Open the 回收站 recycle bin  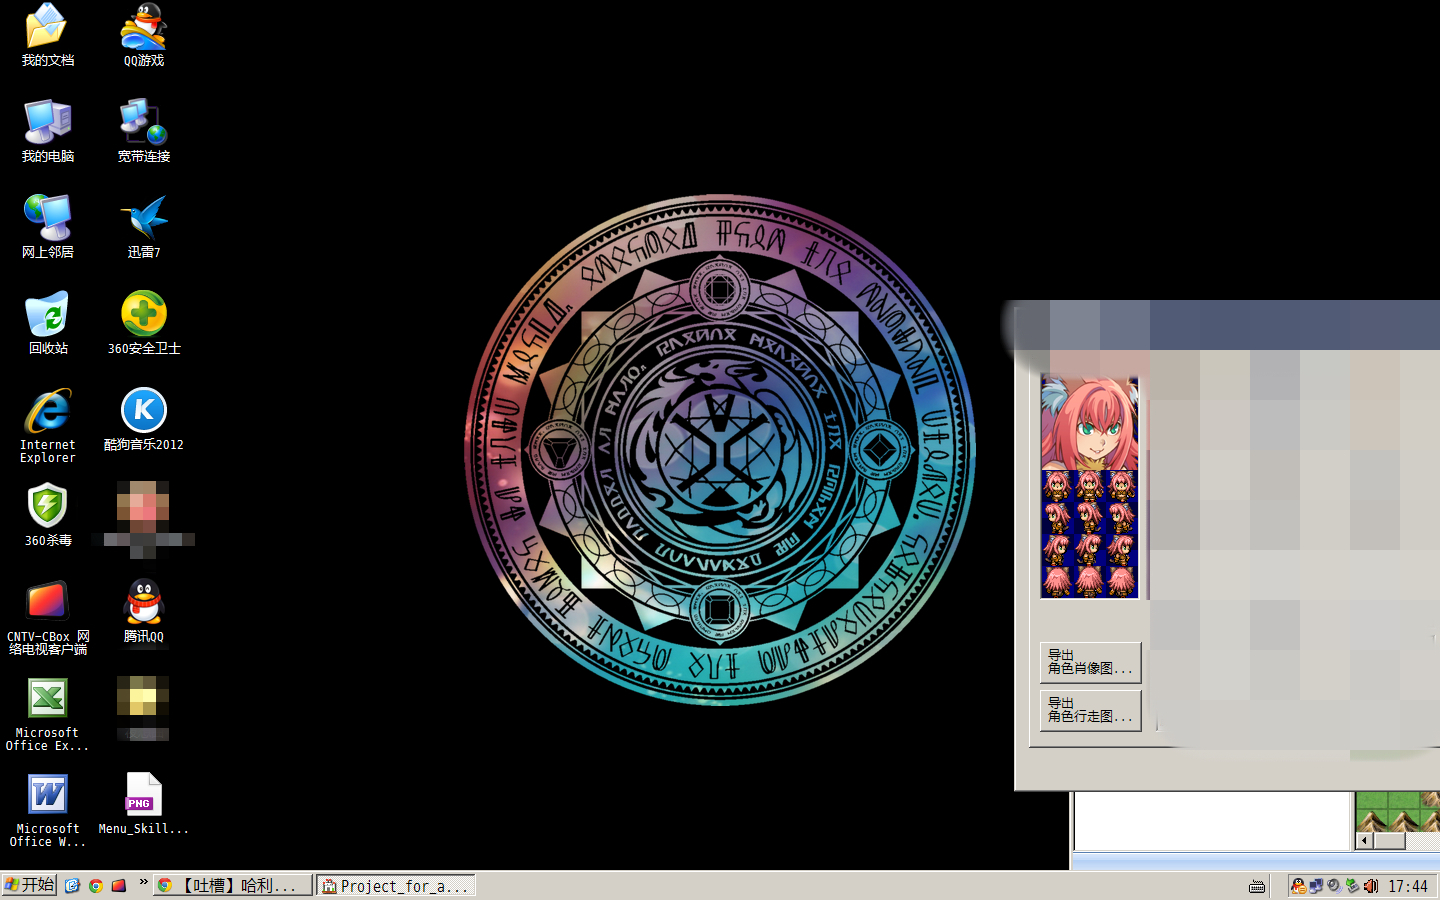coord(47,323)
